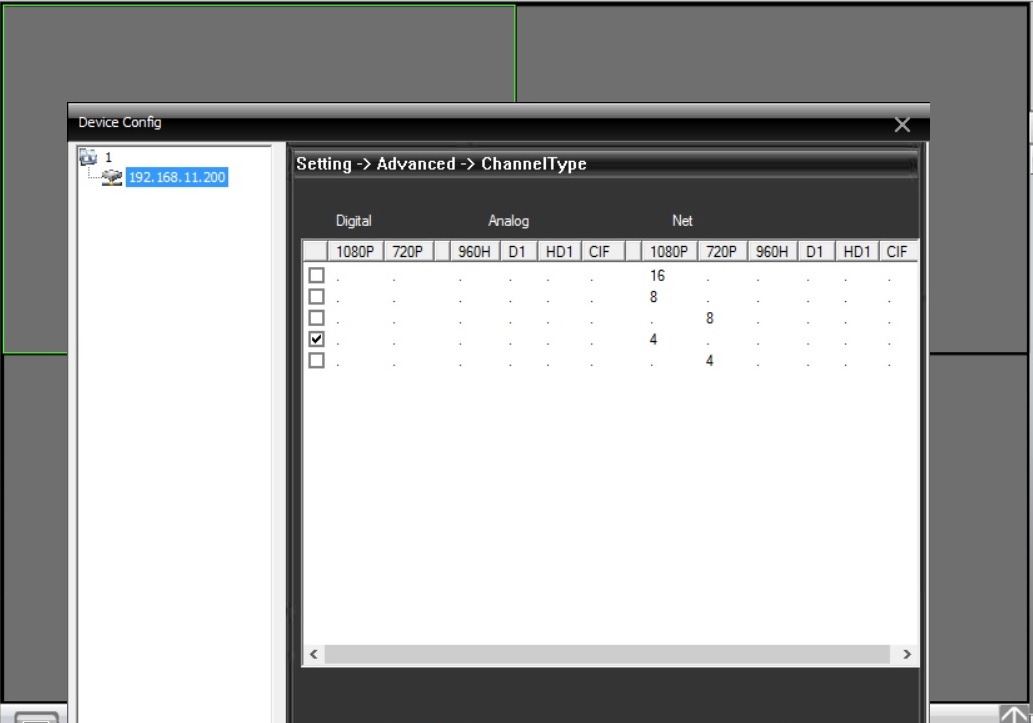Select root node "1" in device tree
This screenshot has width=1033, height=723.
[x=108, y=157]
